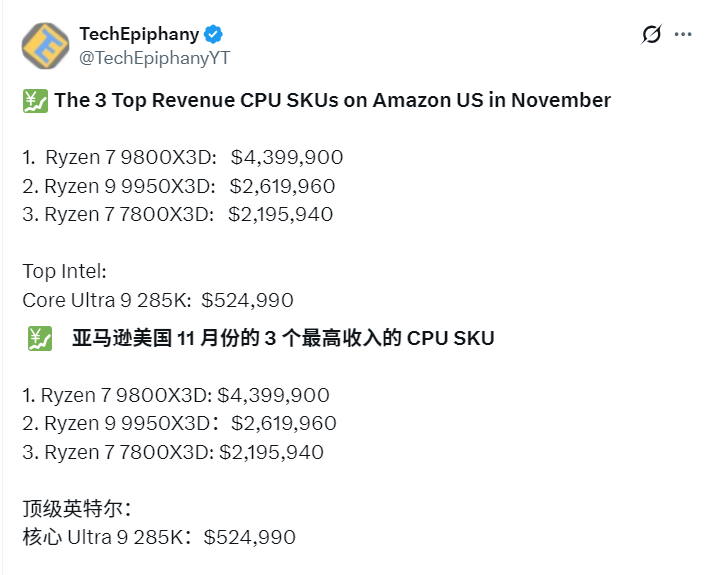Click the blue verified checkmark badge

click(x=214, y=34)
